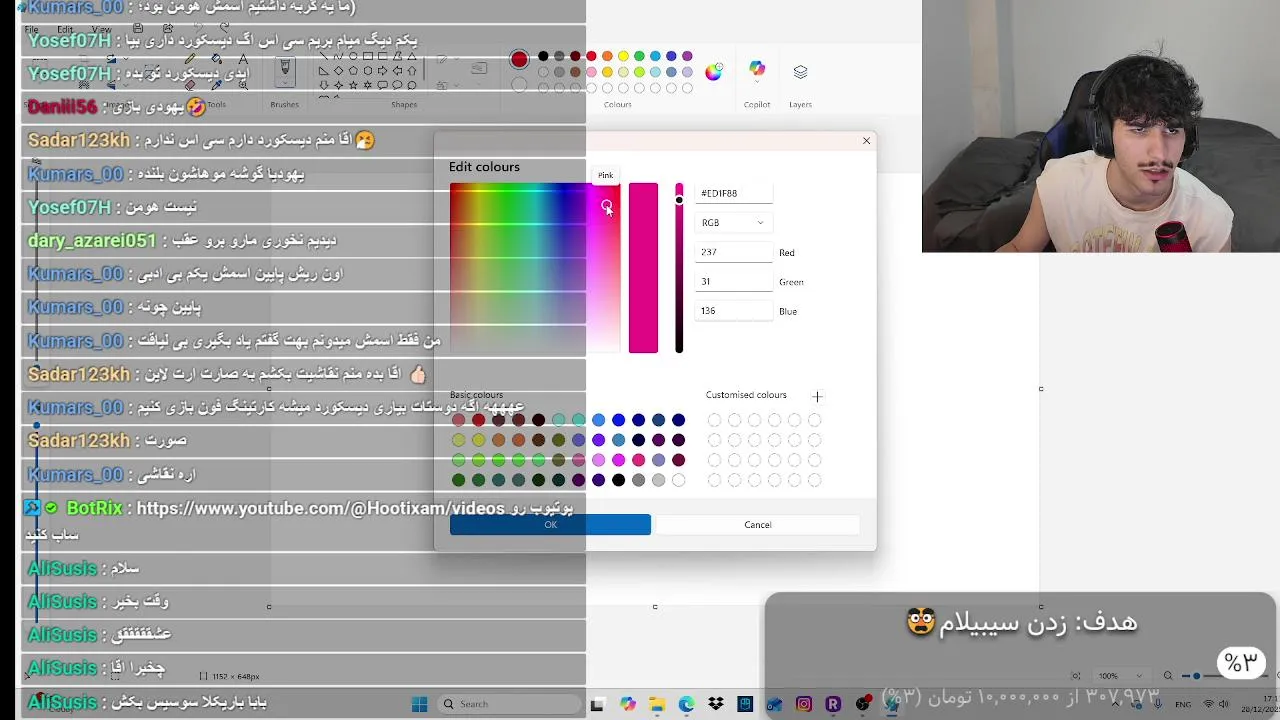Screen dimensions: 1280x720
Task: Select Colour 1 dark red swatch
Action: (x=519, y=60)
